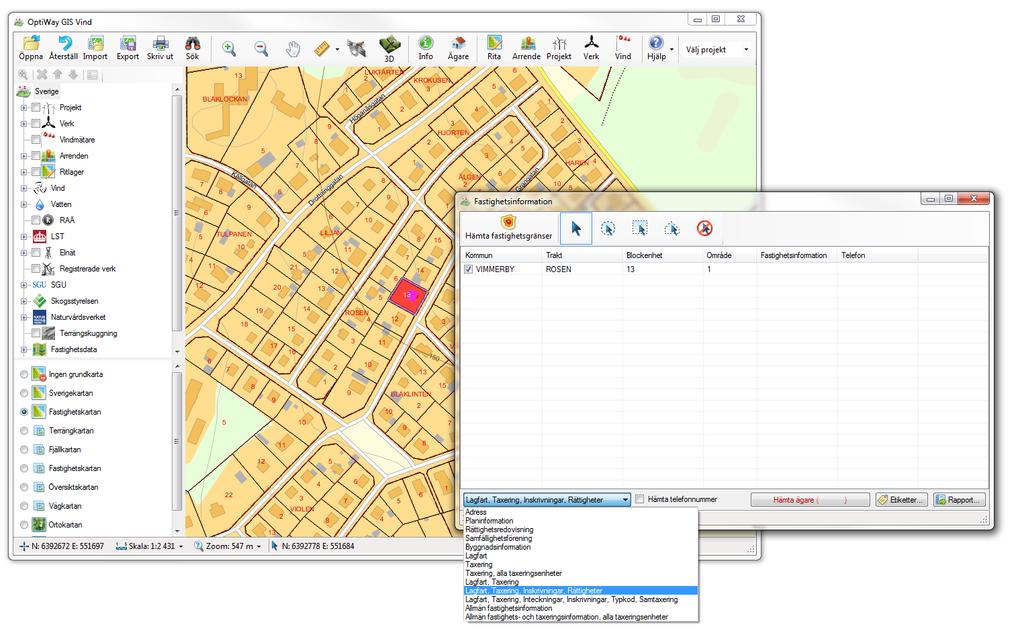This screenshot has height=635, width=1024.
Task: Tick the Hämta telefonnummer checkbox
Action: (640, 500)
